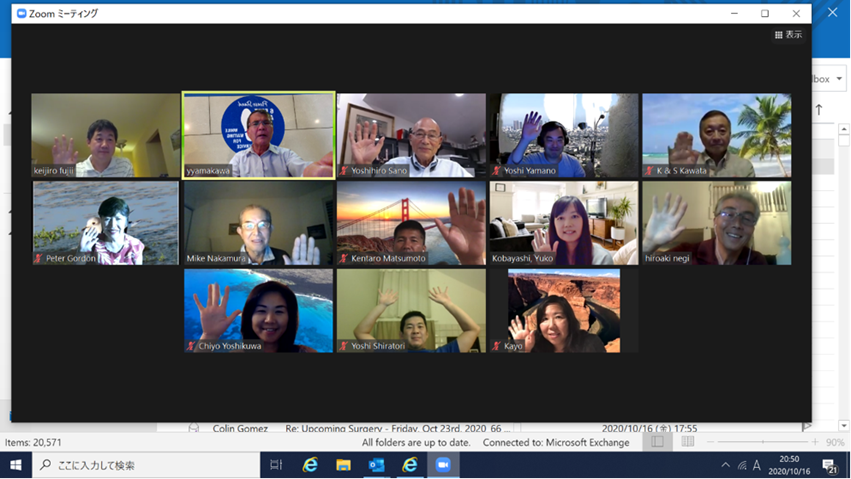This screenshot has width=851, height=479.
Task: Switch to Outlook reading view layout
Action: [x=688, y=442]
